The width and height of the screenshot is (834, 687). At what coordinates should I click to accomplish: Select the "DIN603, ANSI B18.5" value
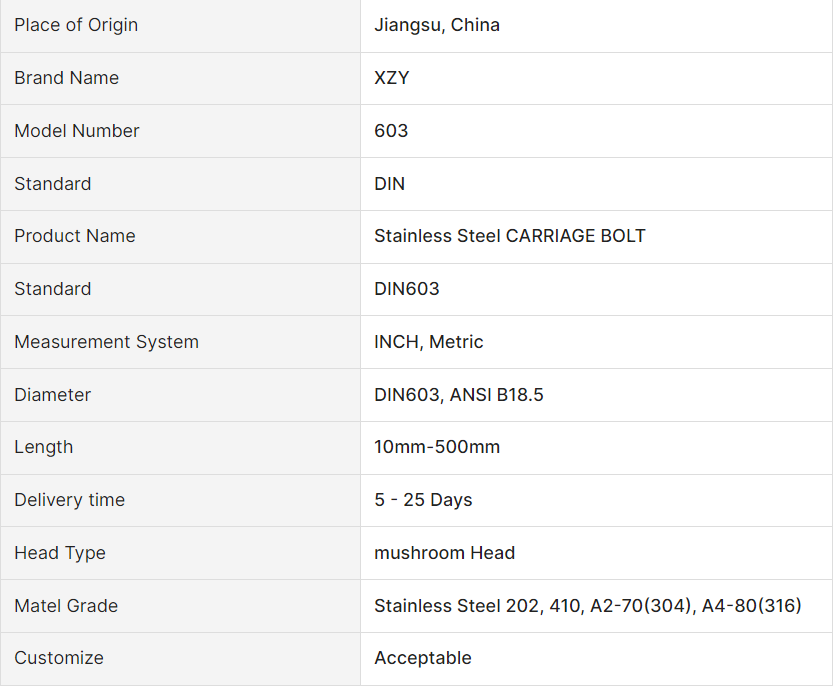(x=459, y=395)
